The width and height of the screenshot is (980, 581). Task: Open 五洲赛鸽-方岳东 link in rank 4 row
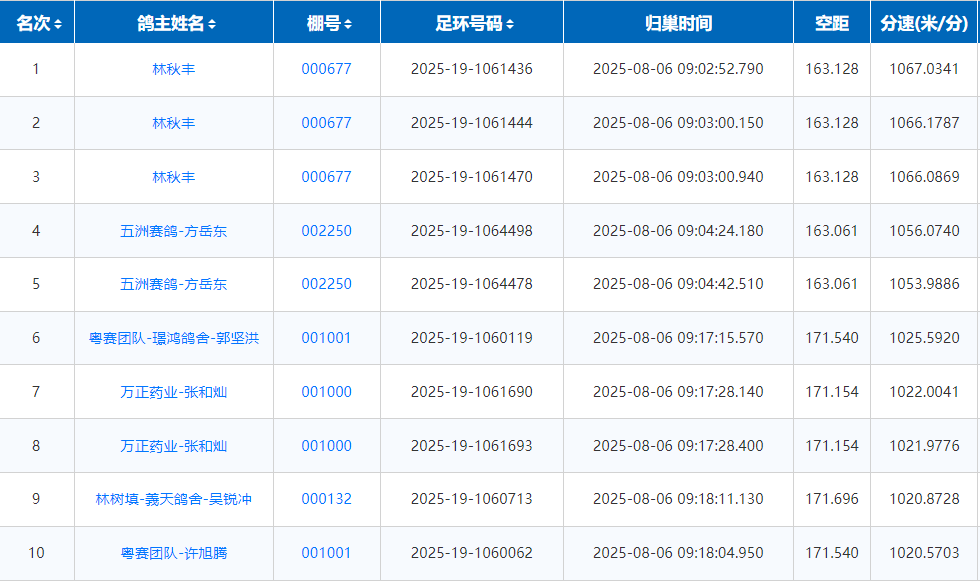tap(174, 231)
